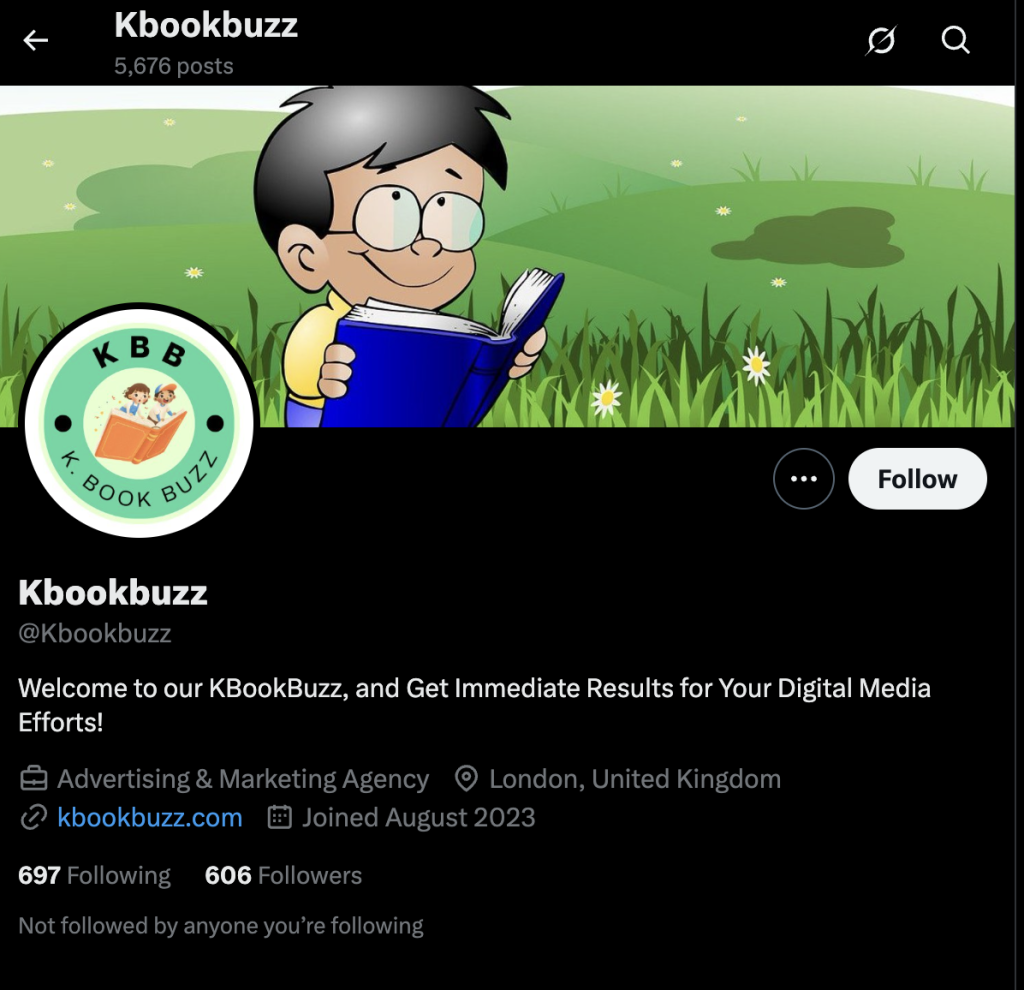Go back using the arrow icon
The height and width of the screenshot is (990, 1024).
(35, 40)
